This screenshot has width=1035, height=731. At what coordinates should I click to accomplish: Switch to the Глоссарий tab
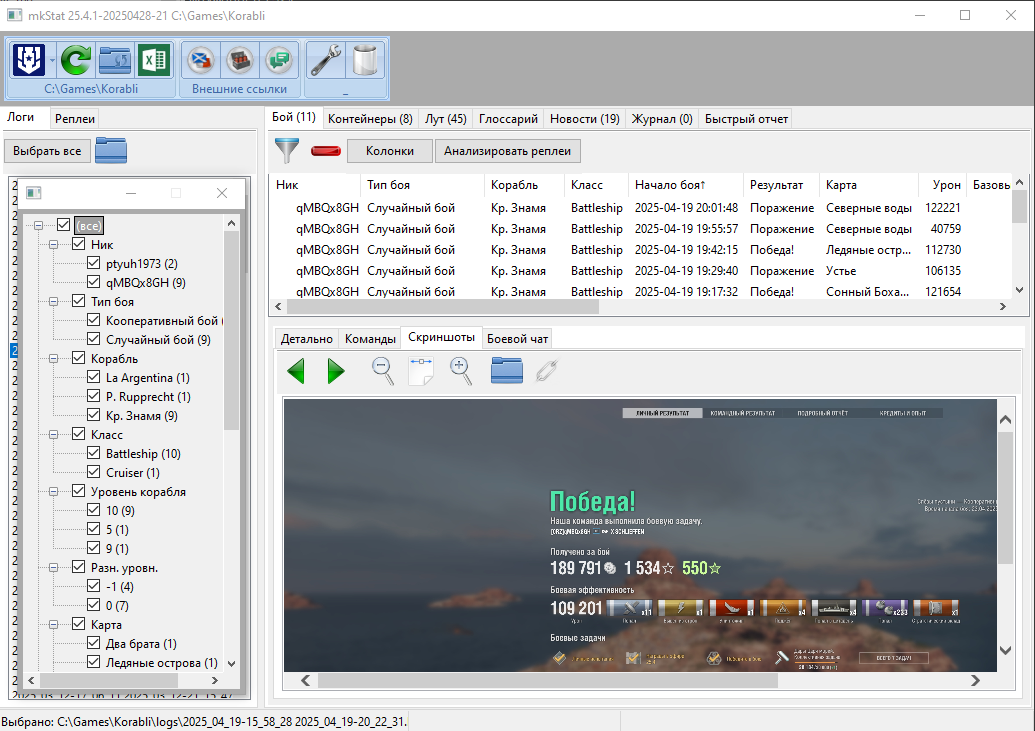coord(508,119)
